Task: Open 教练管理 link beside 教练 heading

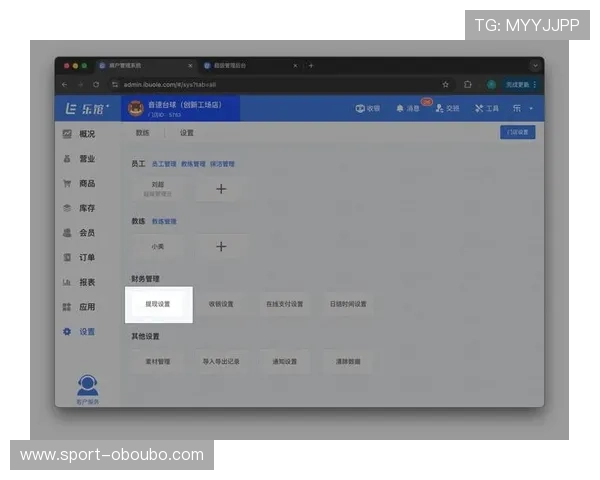Action: [164, 221]
